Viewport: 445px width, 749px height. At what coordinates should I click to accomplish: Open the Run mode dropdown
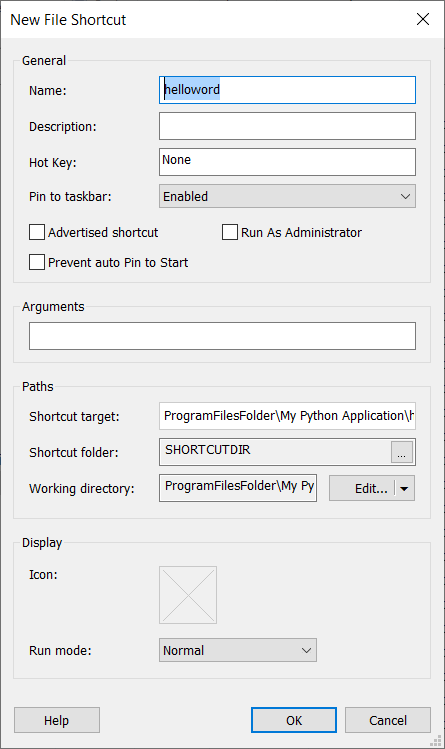(238, 650)
